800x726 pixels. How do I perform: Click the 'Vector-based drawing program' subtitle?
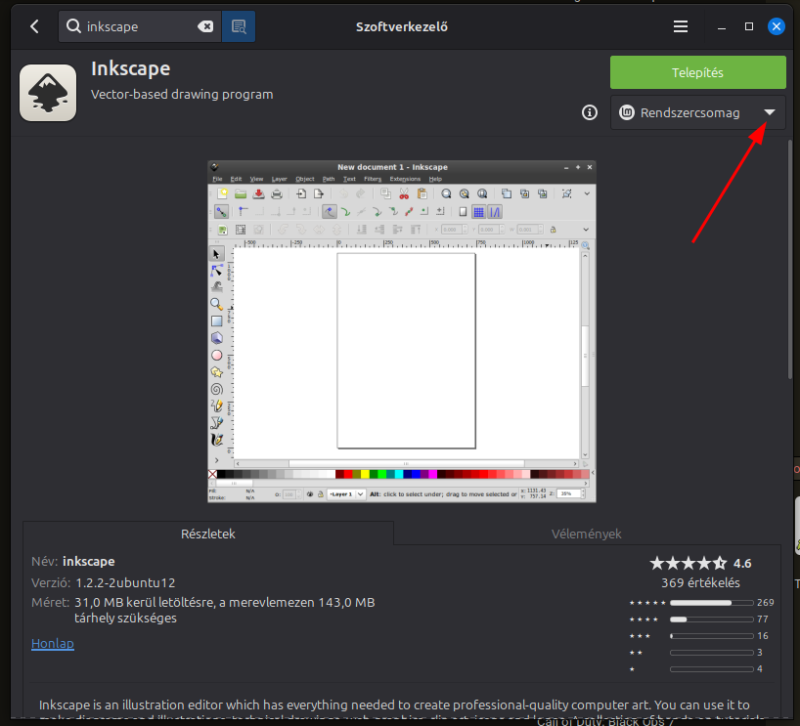182,94
